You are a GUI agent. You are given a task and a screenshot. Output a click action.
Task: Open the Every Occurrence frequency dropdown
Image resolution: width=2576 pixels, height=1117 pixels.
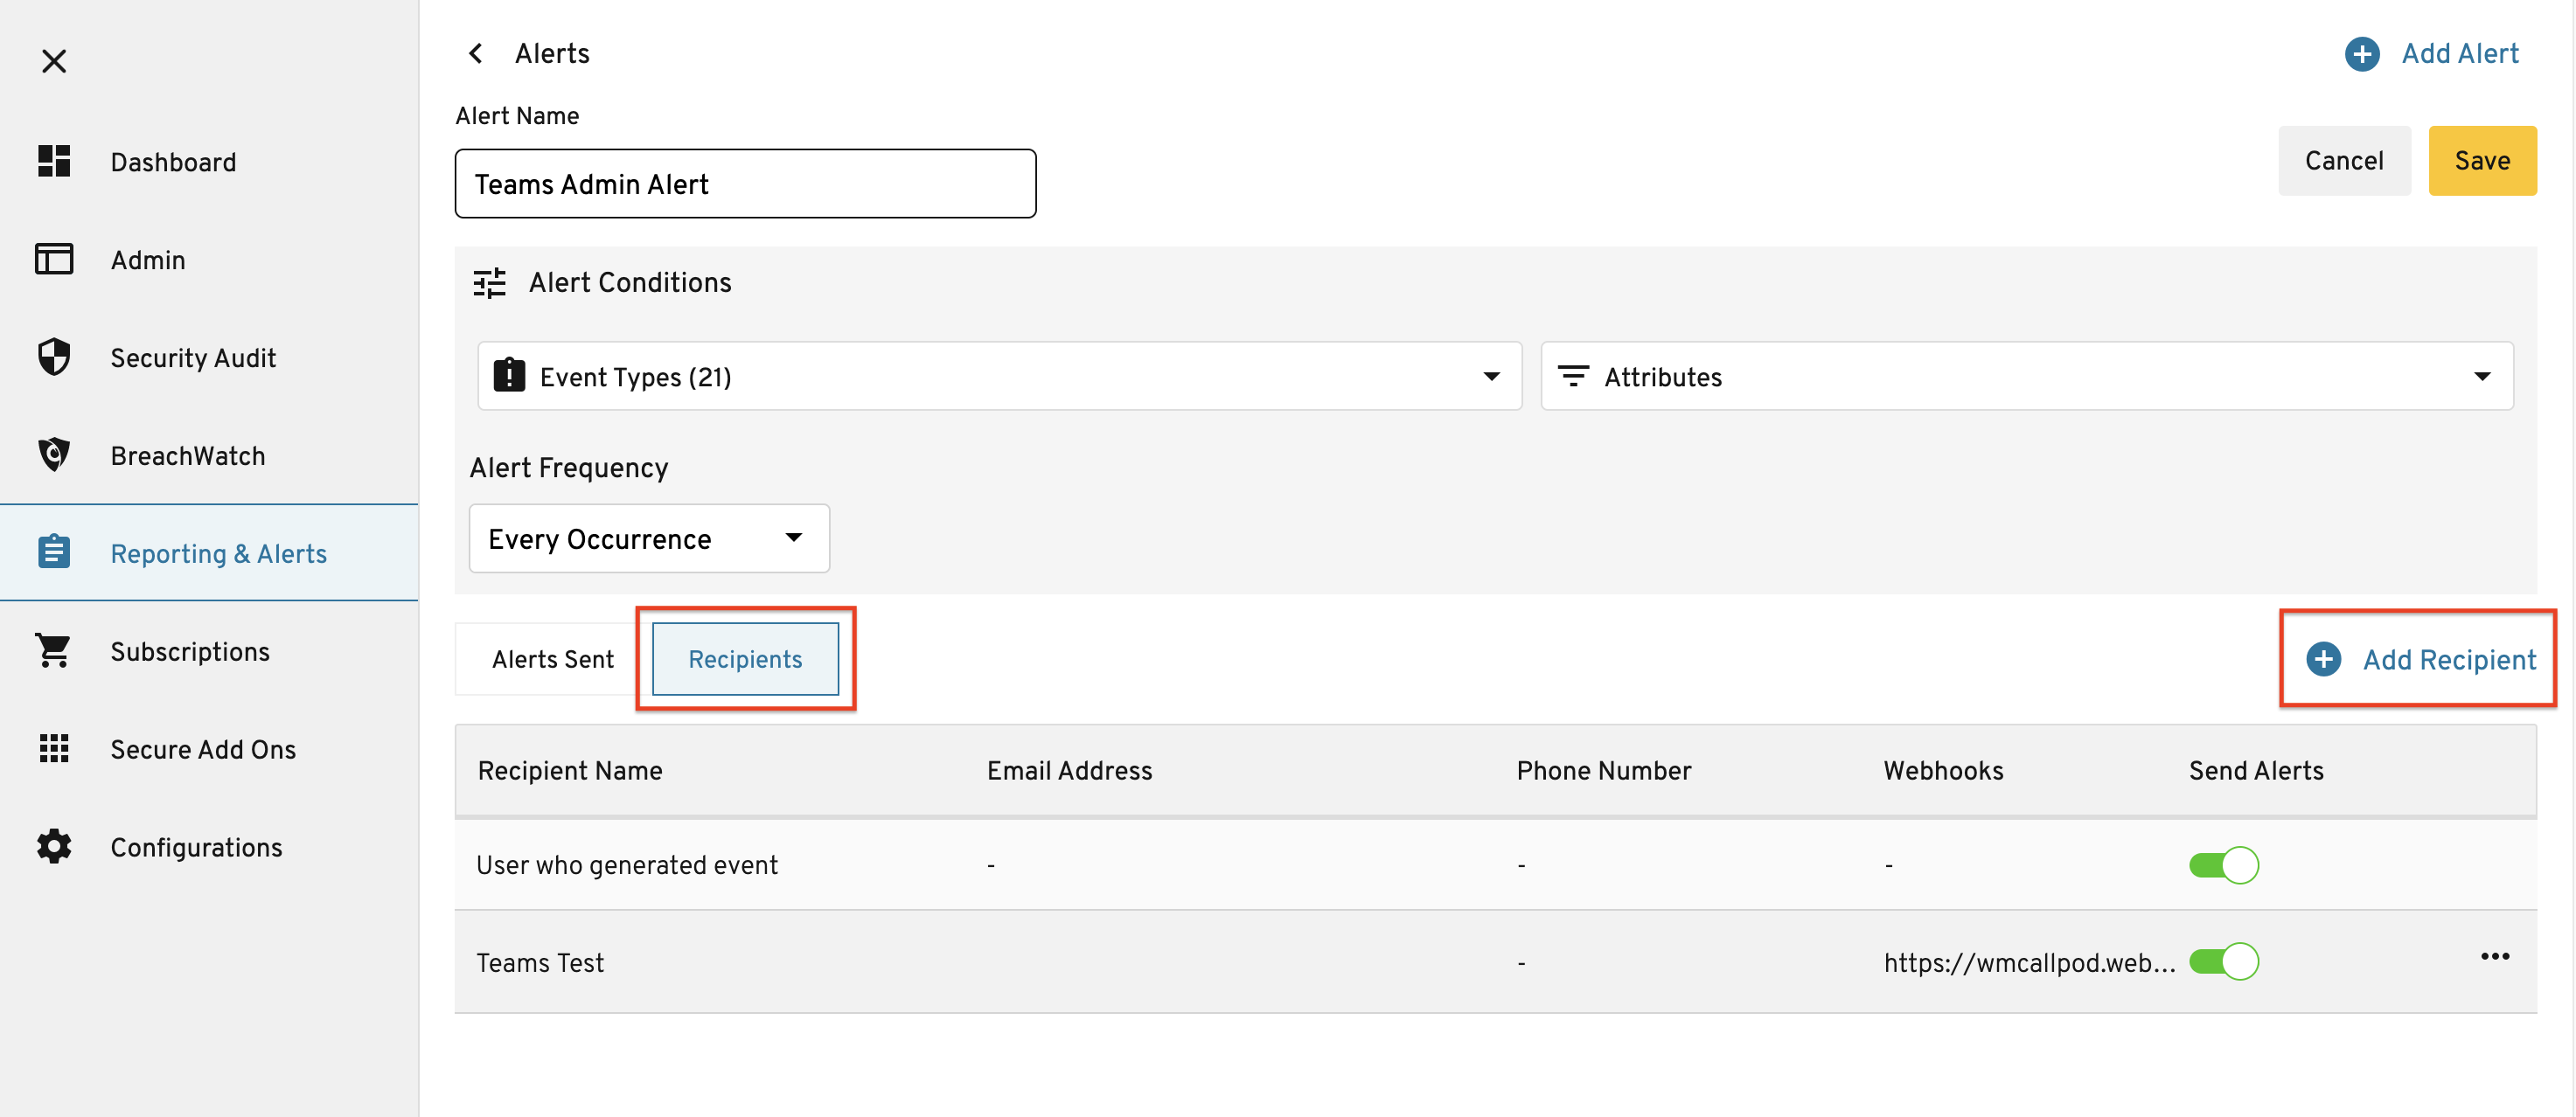pos(649,538)
